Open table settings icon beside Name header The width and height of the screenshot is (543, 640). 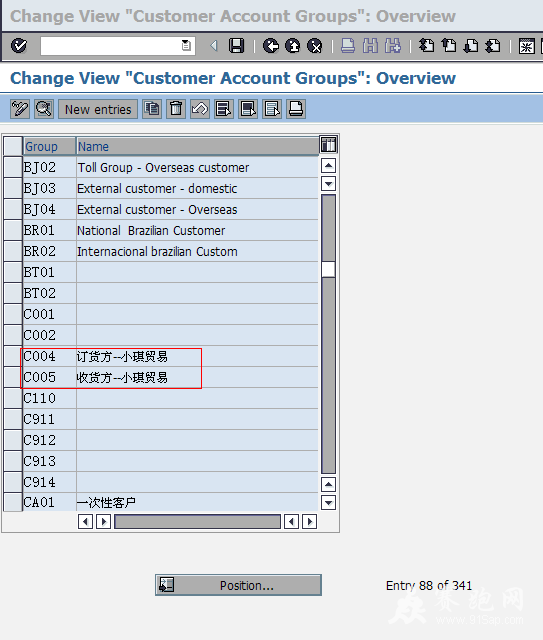point(328,144)
